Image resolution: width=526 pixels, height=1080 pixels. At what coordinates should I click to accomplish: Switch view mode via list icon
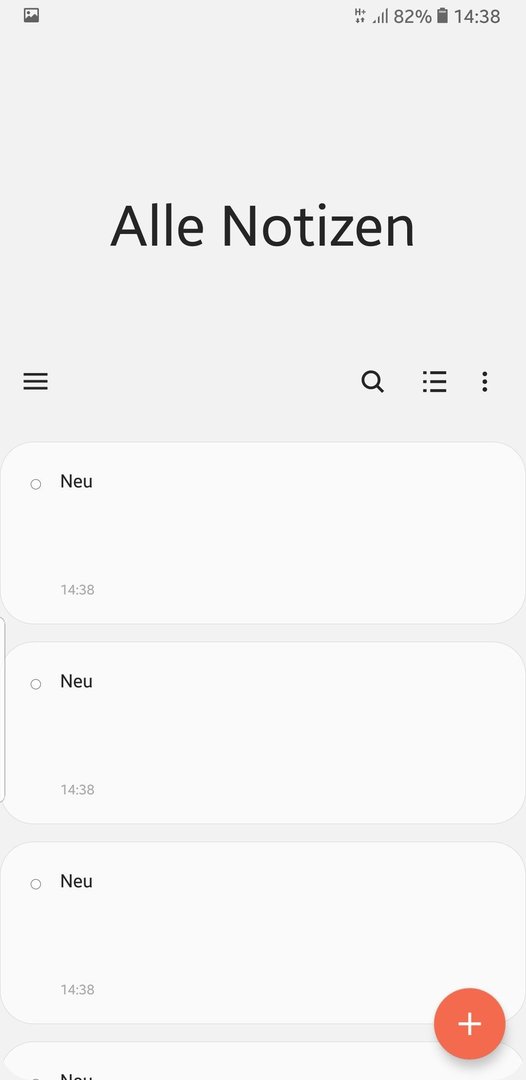click(x=434, y=381)
